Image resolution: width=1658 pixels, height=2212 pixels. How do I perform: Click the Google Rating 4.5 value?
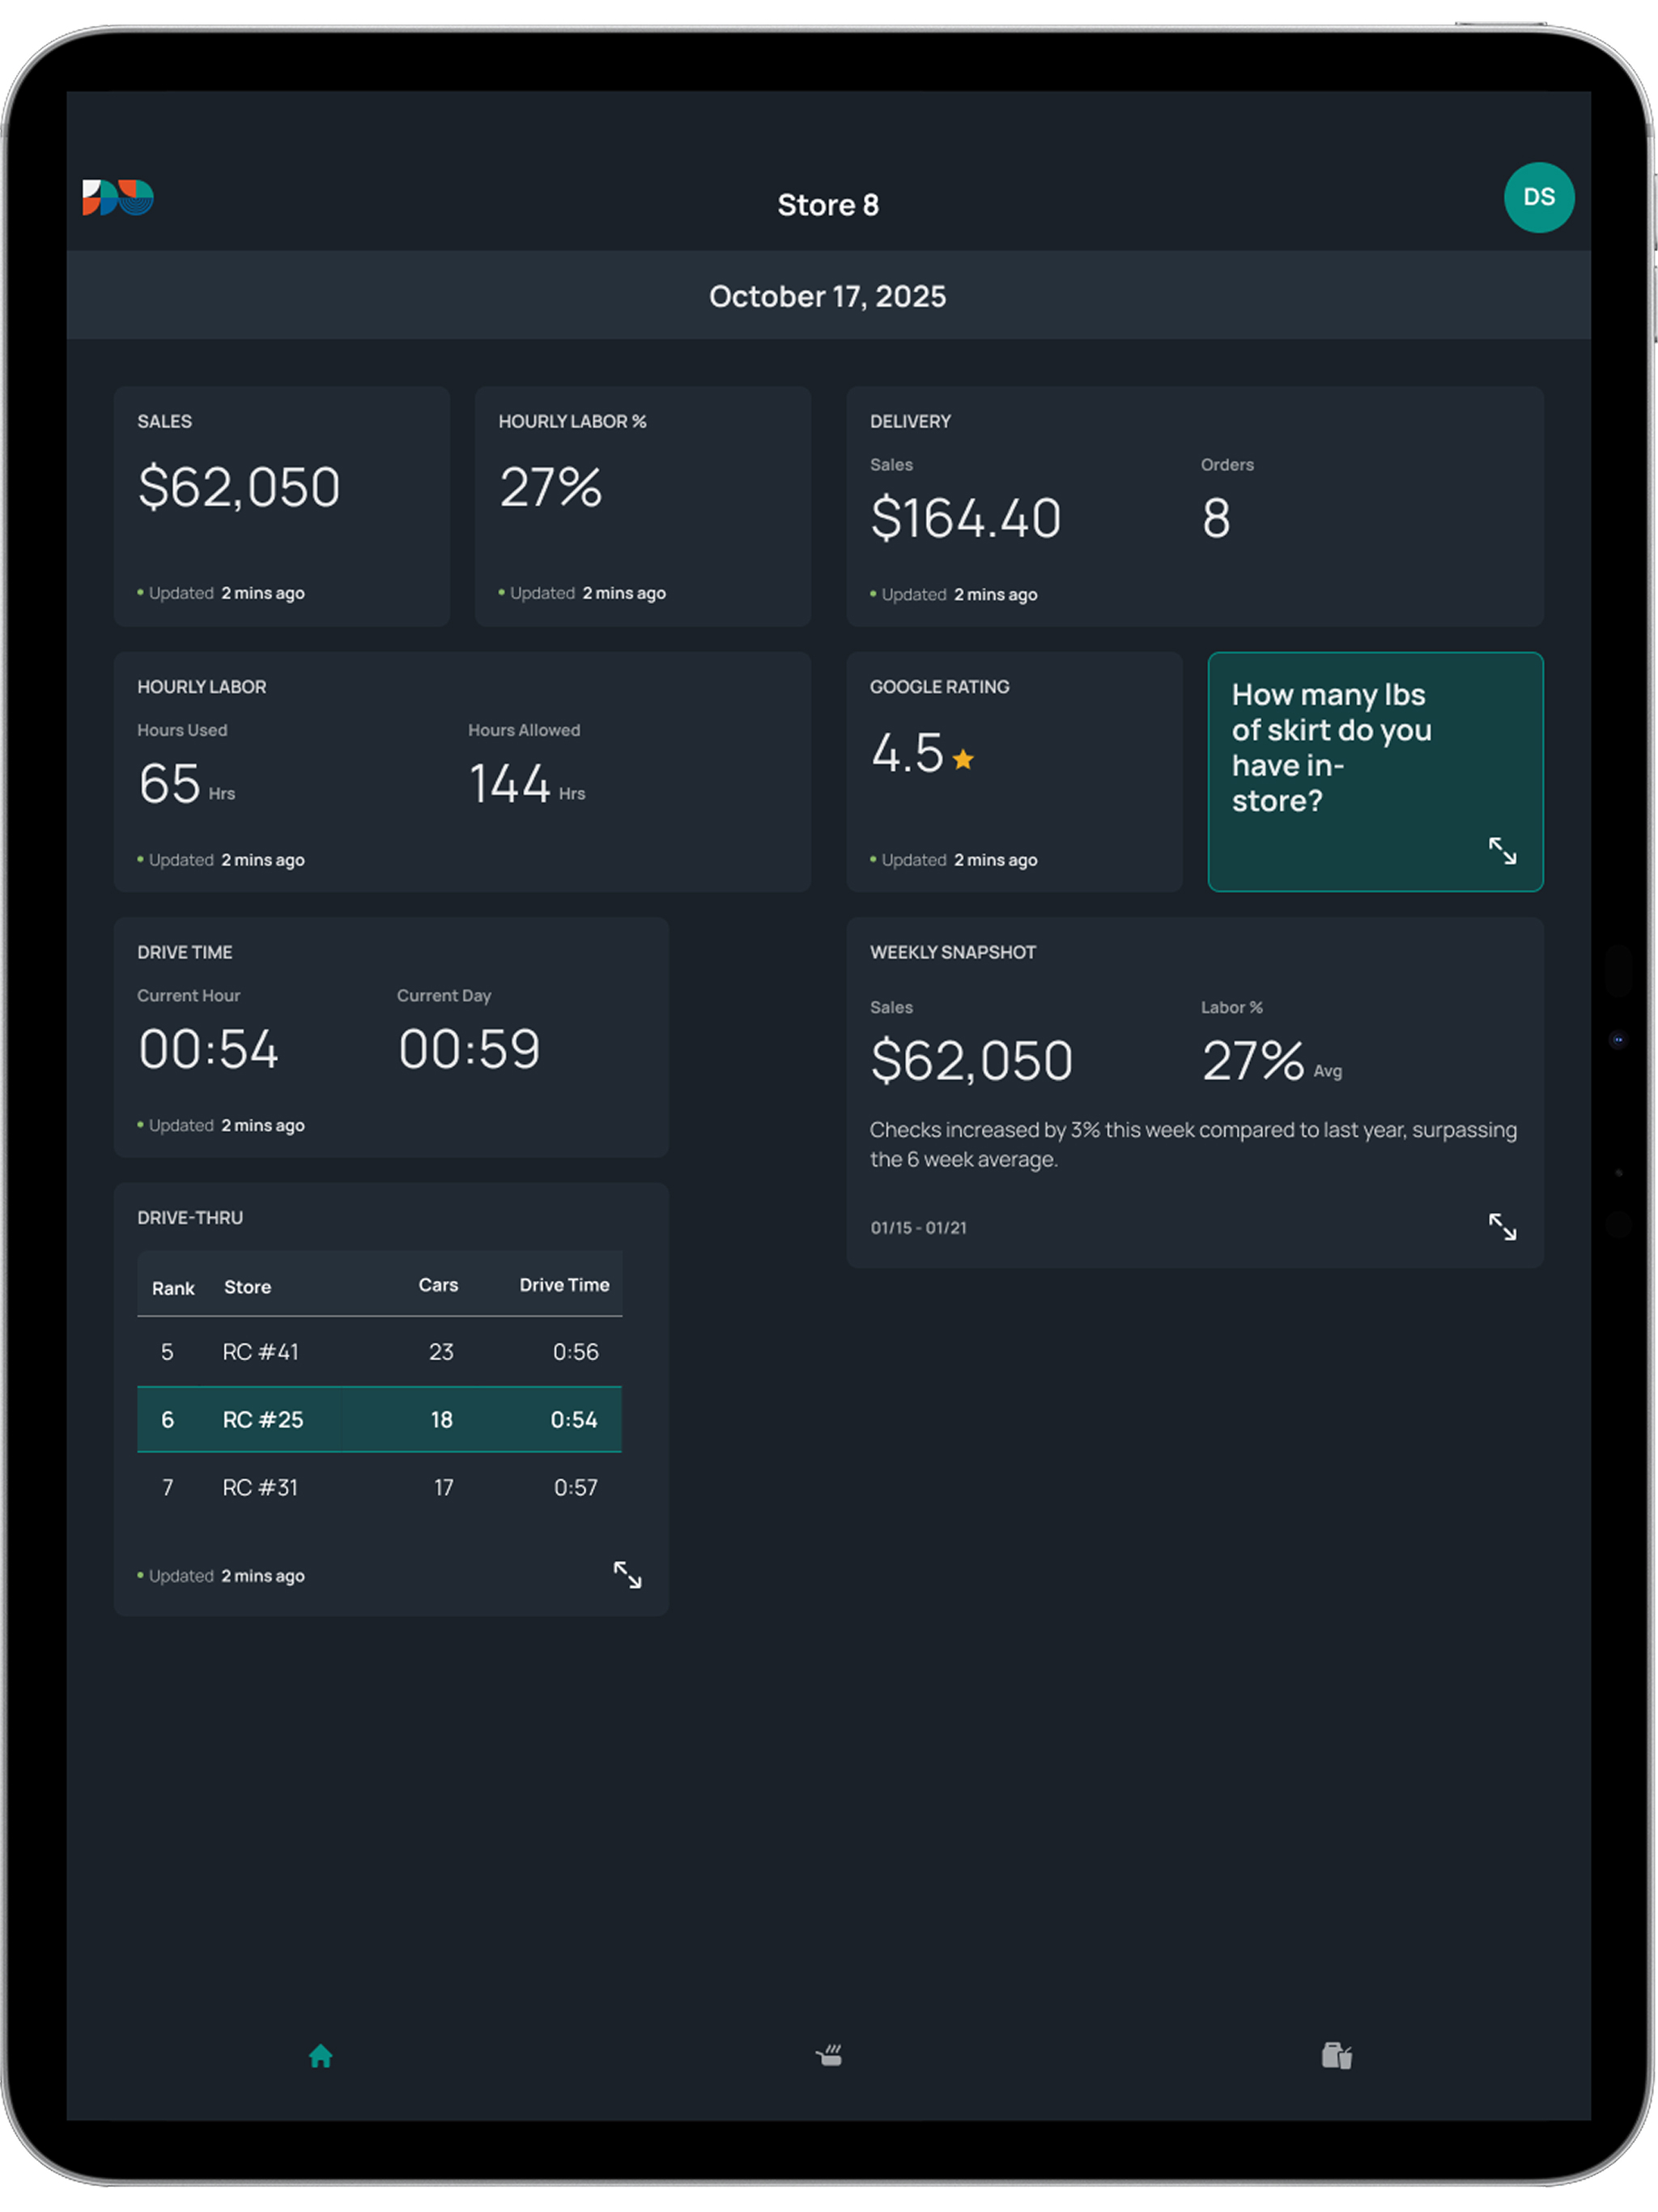pyautogui.click(x=906, y=752)
